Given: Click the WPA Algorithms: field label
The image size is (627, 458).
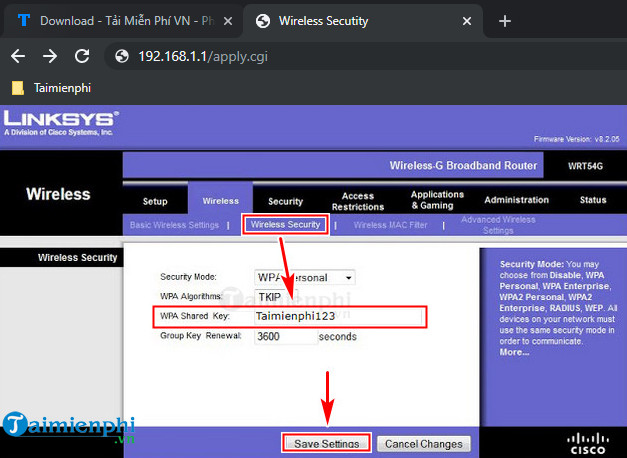Looking at the screenshot, I should coord(191,296).
